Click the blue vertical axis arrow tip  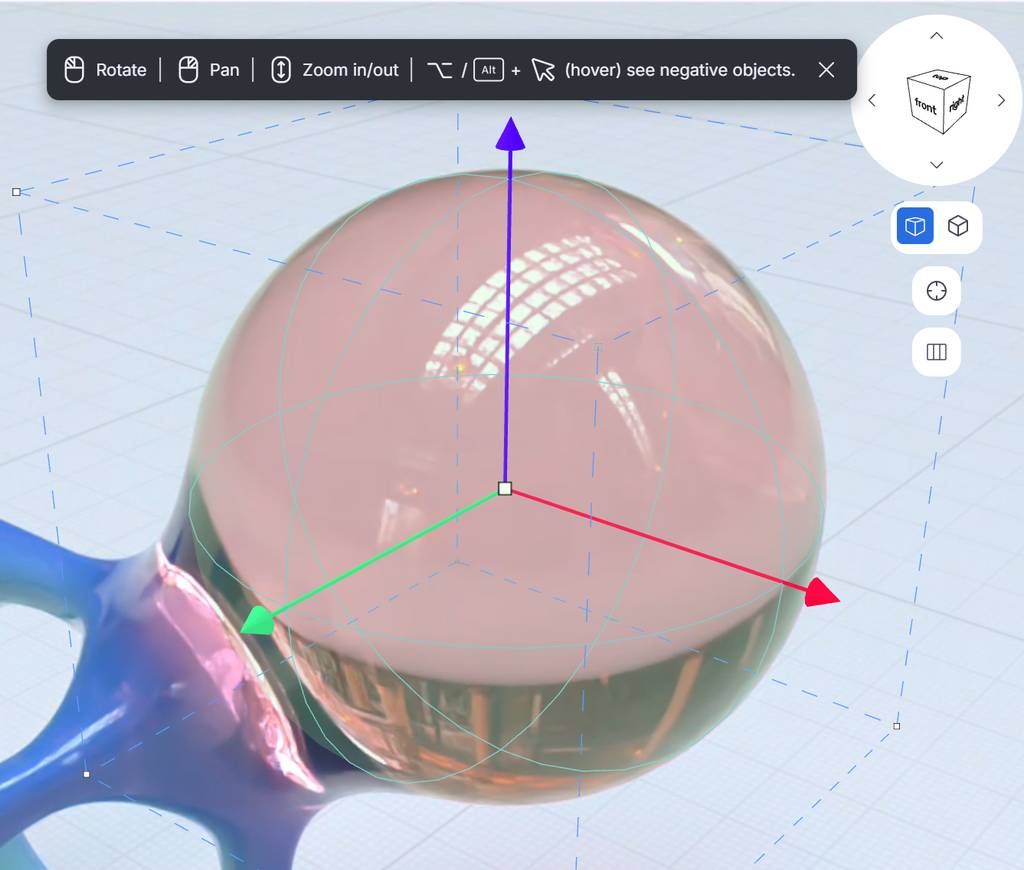point(511,132)
